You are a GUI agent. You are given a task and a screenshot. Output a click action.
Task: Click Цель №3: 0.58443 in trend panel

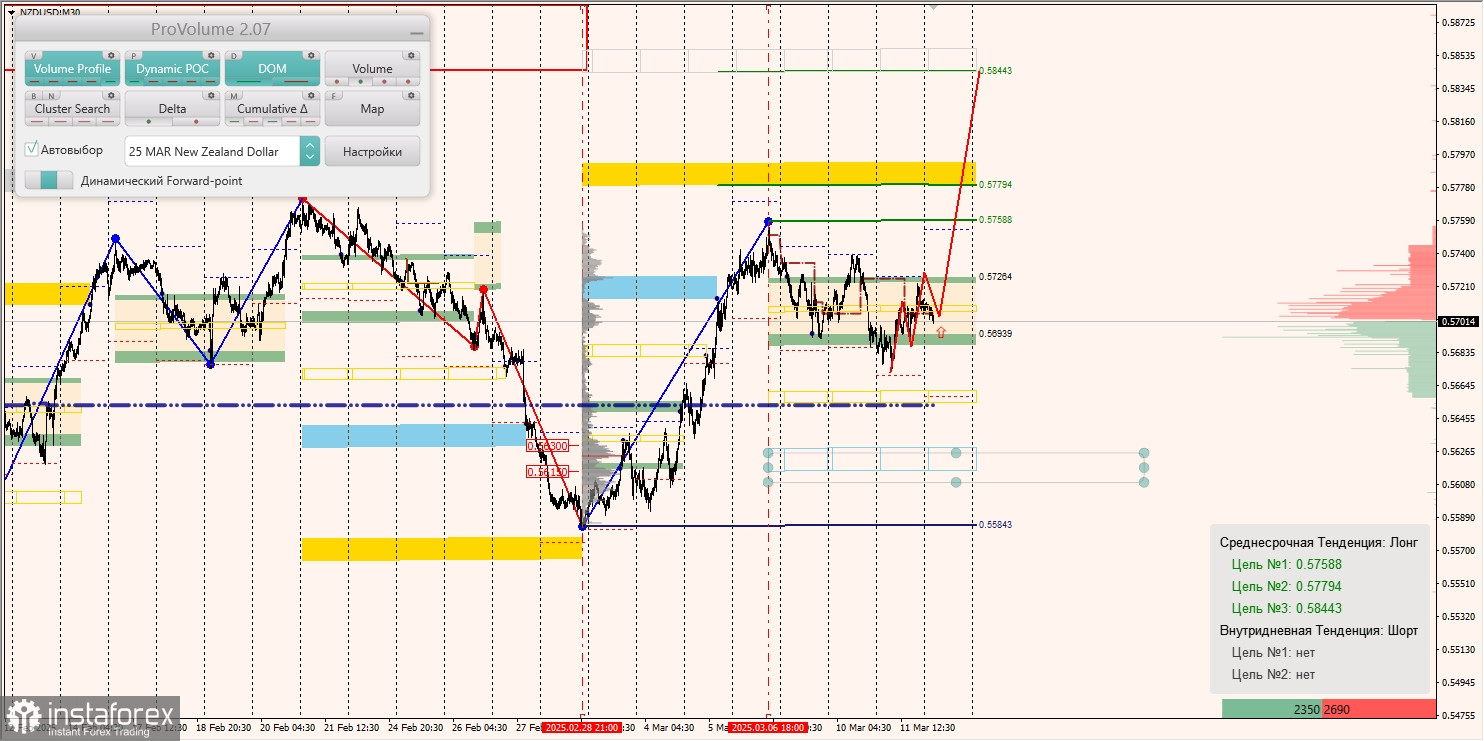(1286, 608)
